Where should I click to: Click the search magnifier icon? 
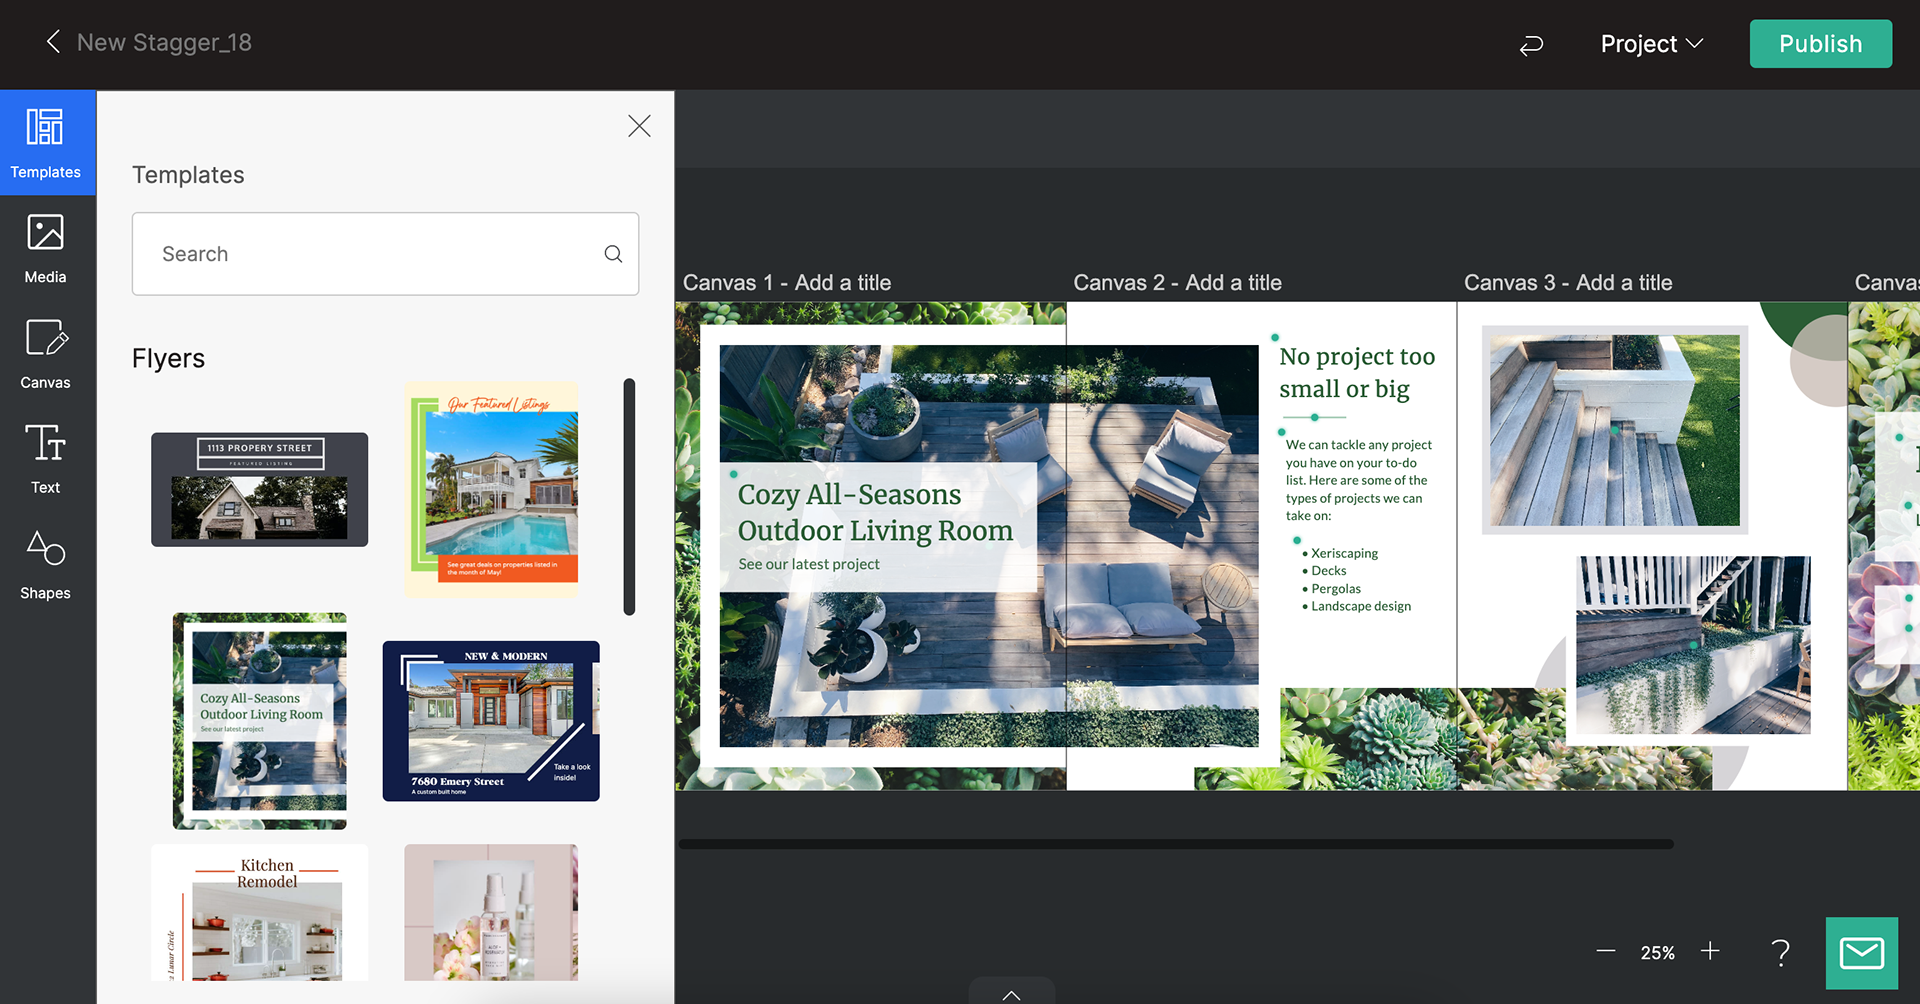[613, 254]
